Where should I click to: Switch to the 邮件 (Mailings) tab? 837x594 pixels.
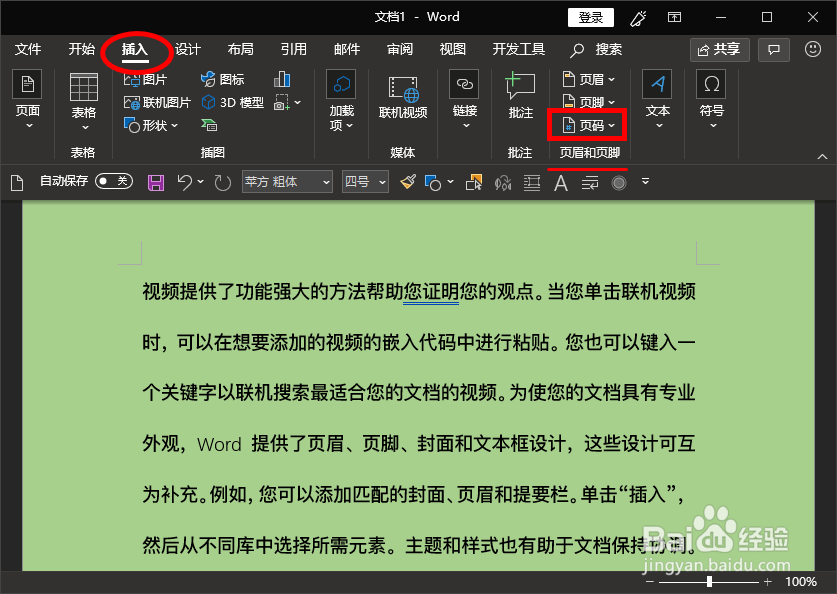click(x=347, y=50)
